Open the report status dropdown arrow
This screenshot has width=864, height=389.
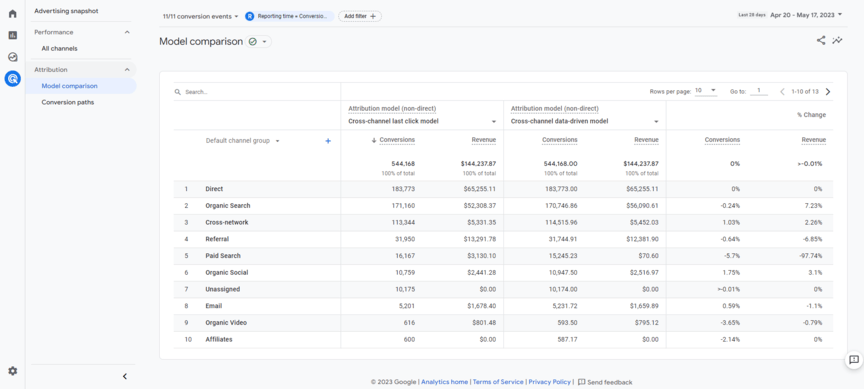264,41
